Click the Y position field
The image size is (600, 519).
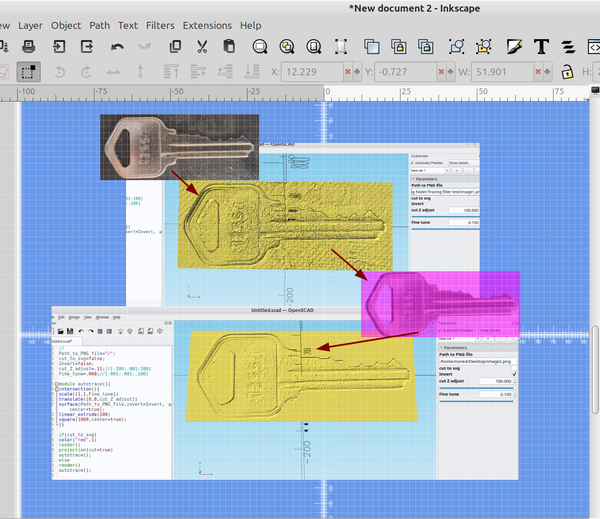[x=405, y=72]
